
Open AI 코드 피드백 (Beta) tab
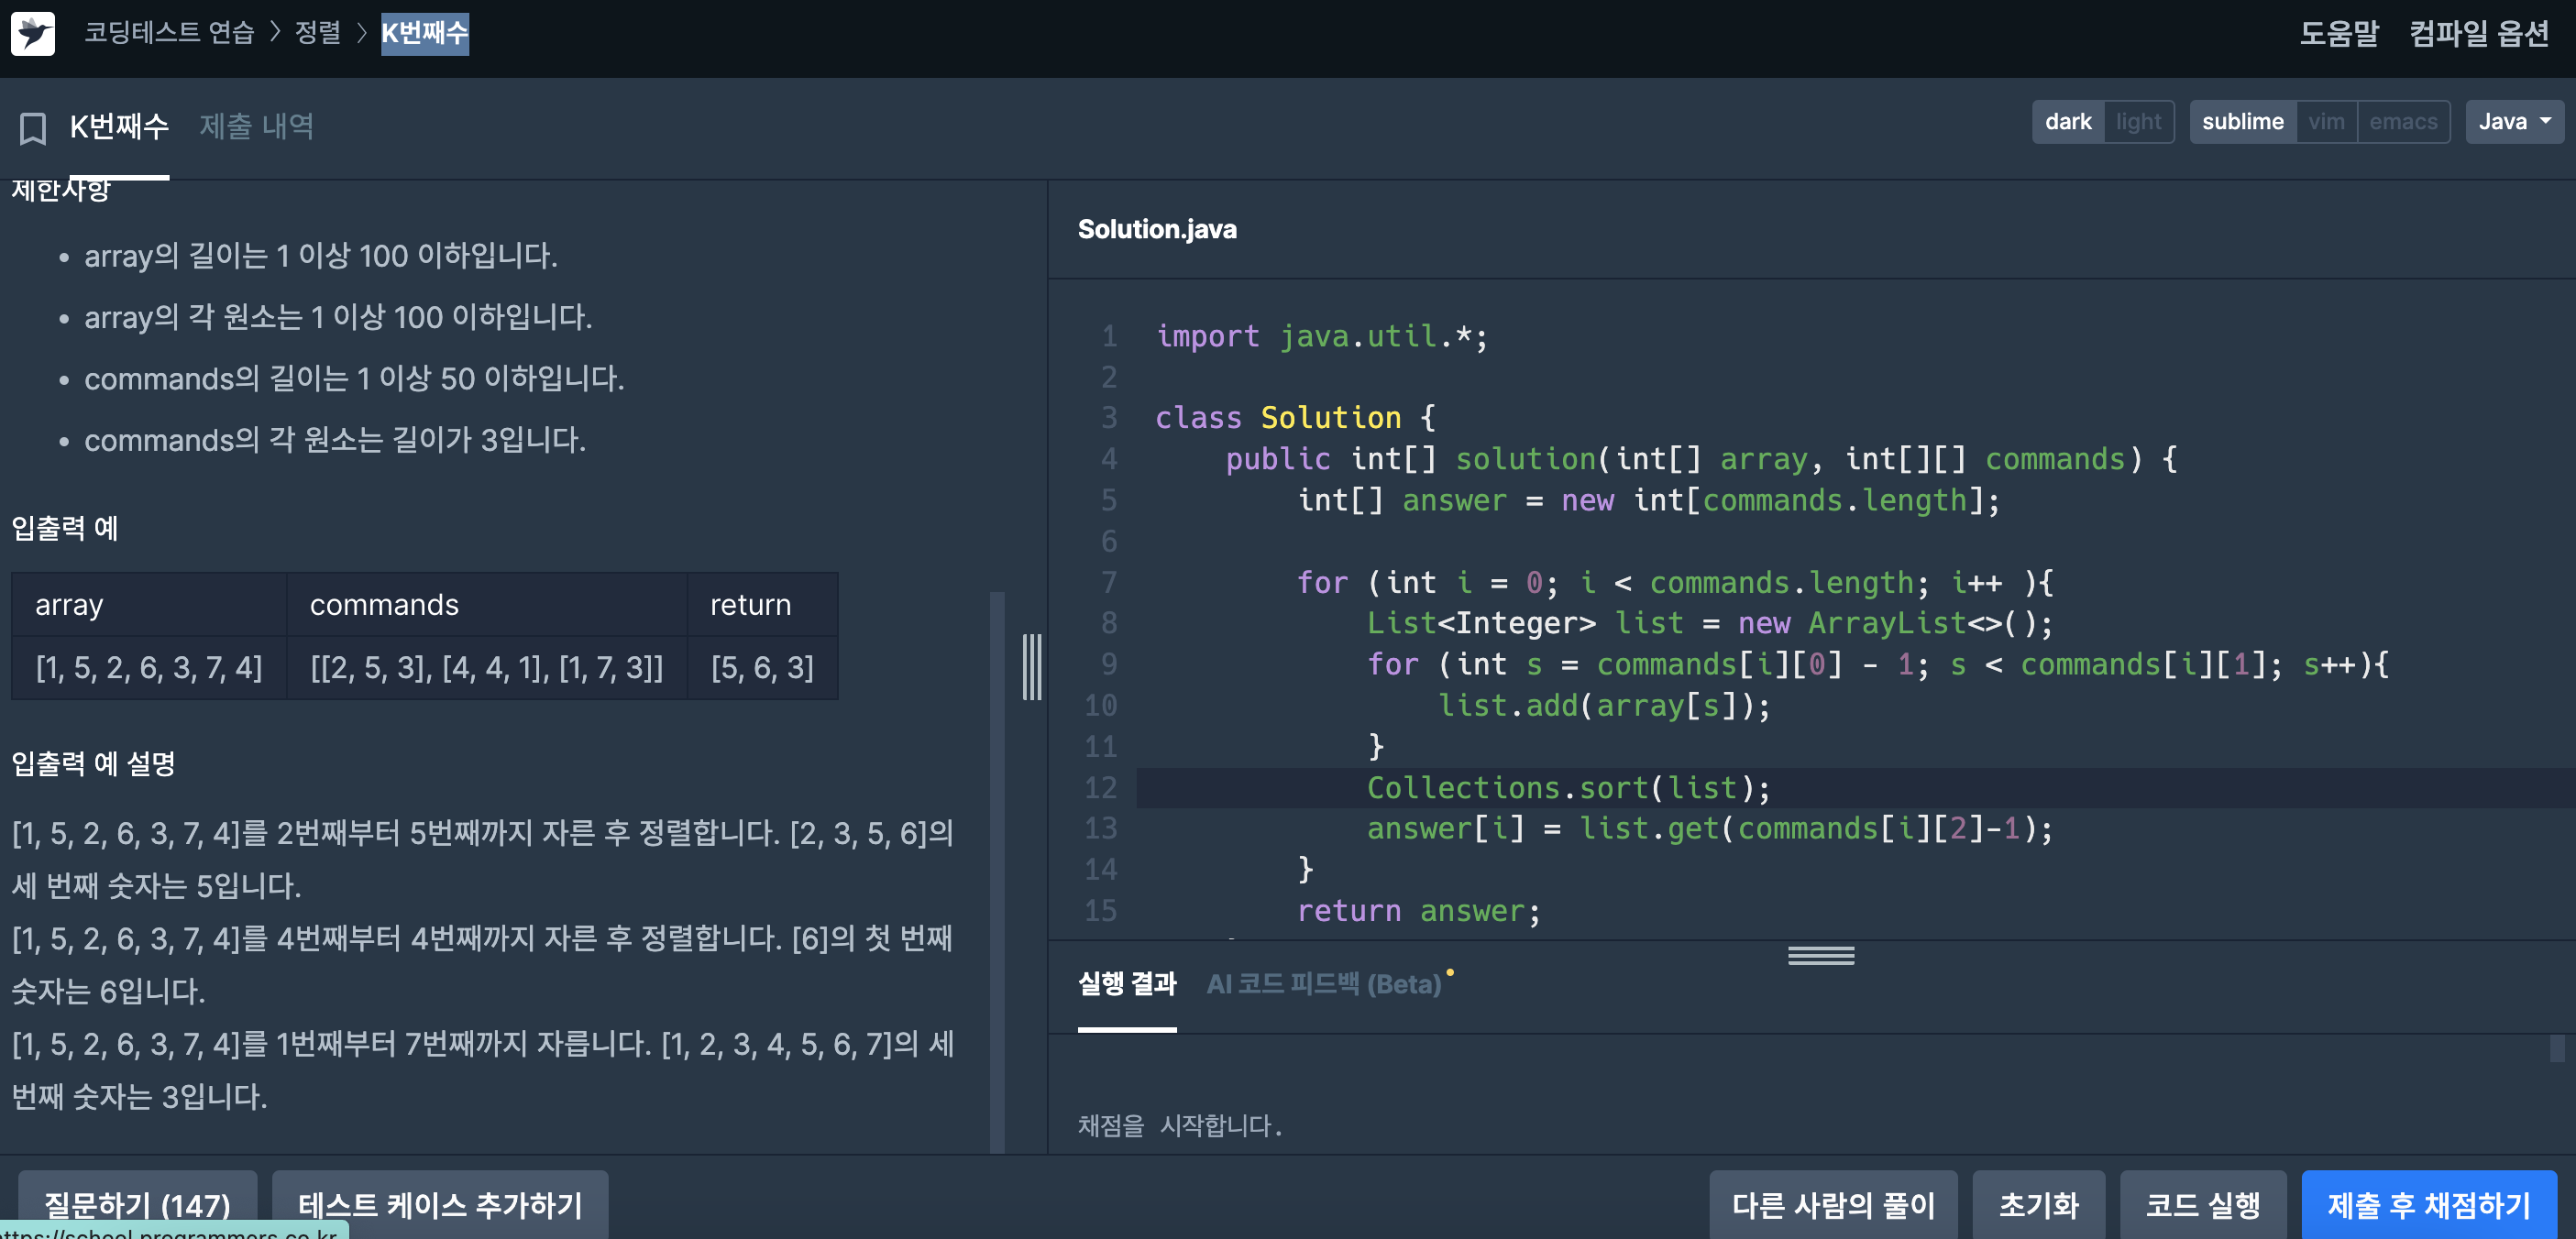click(1324, 984)
